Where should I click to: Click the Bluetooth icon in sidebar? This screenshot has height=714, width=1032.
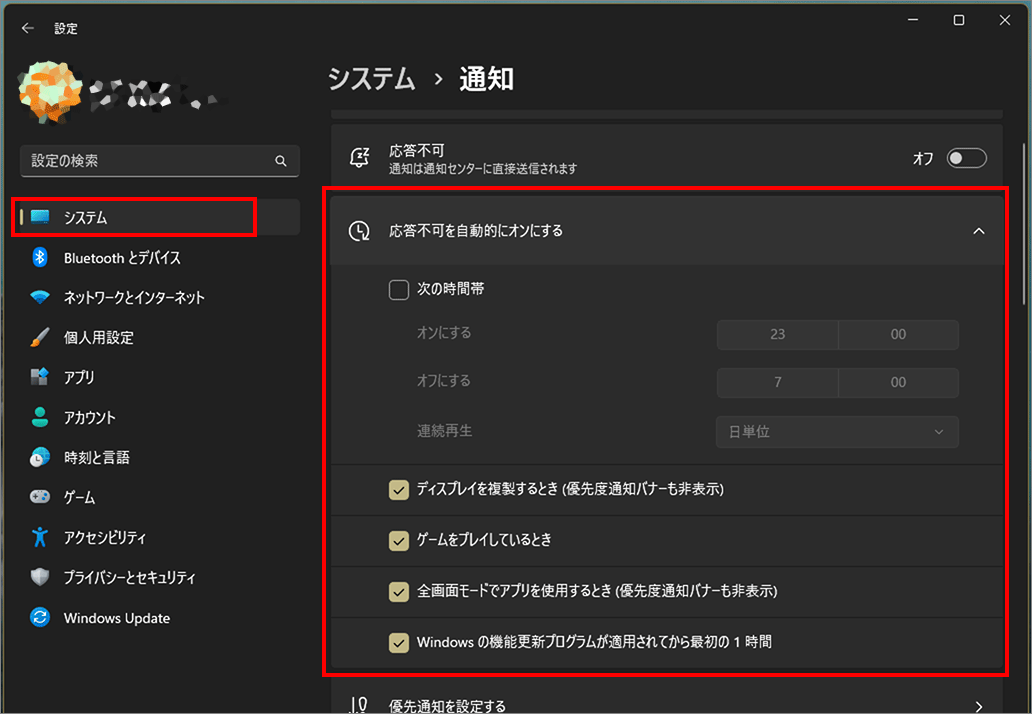coord(39,257)
